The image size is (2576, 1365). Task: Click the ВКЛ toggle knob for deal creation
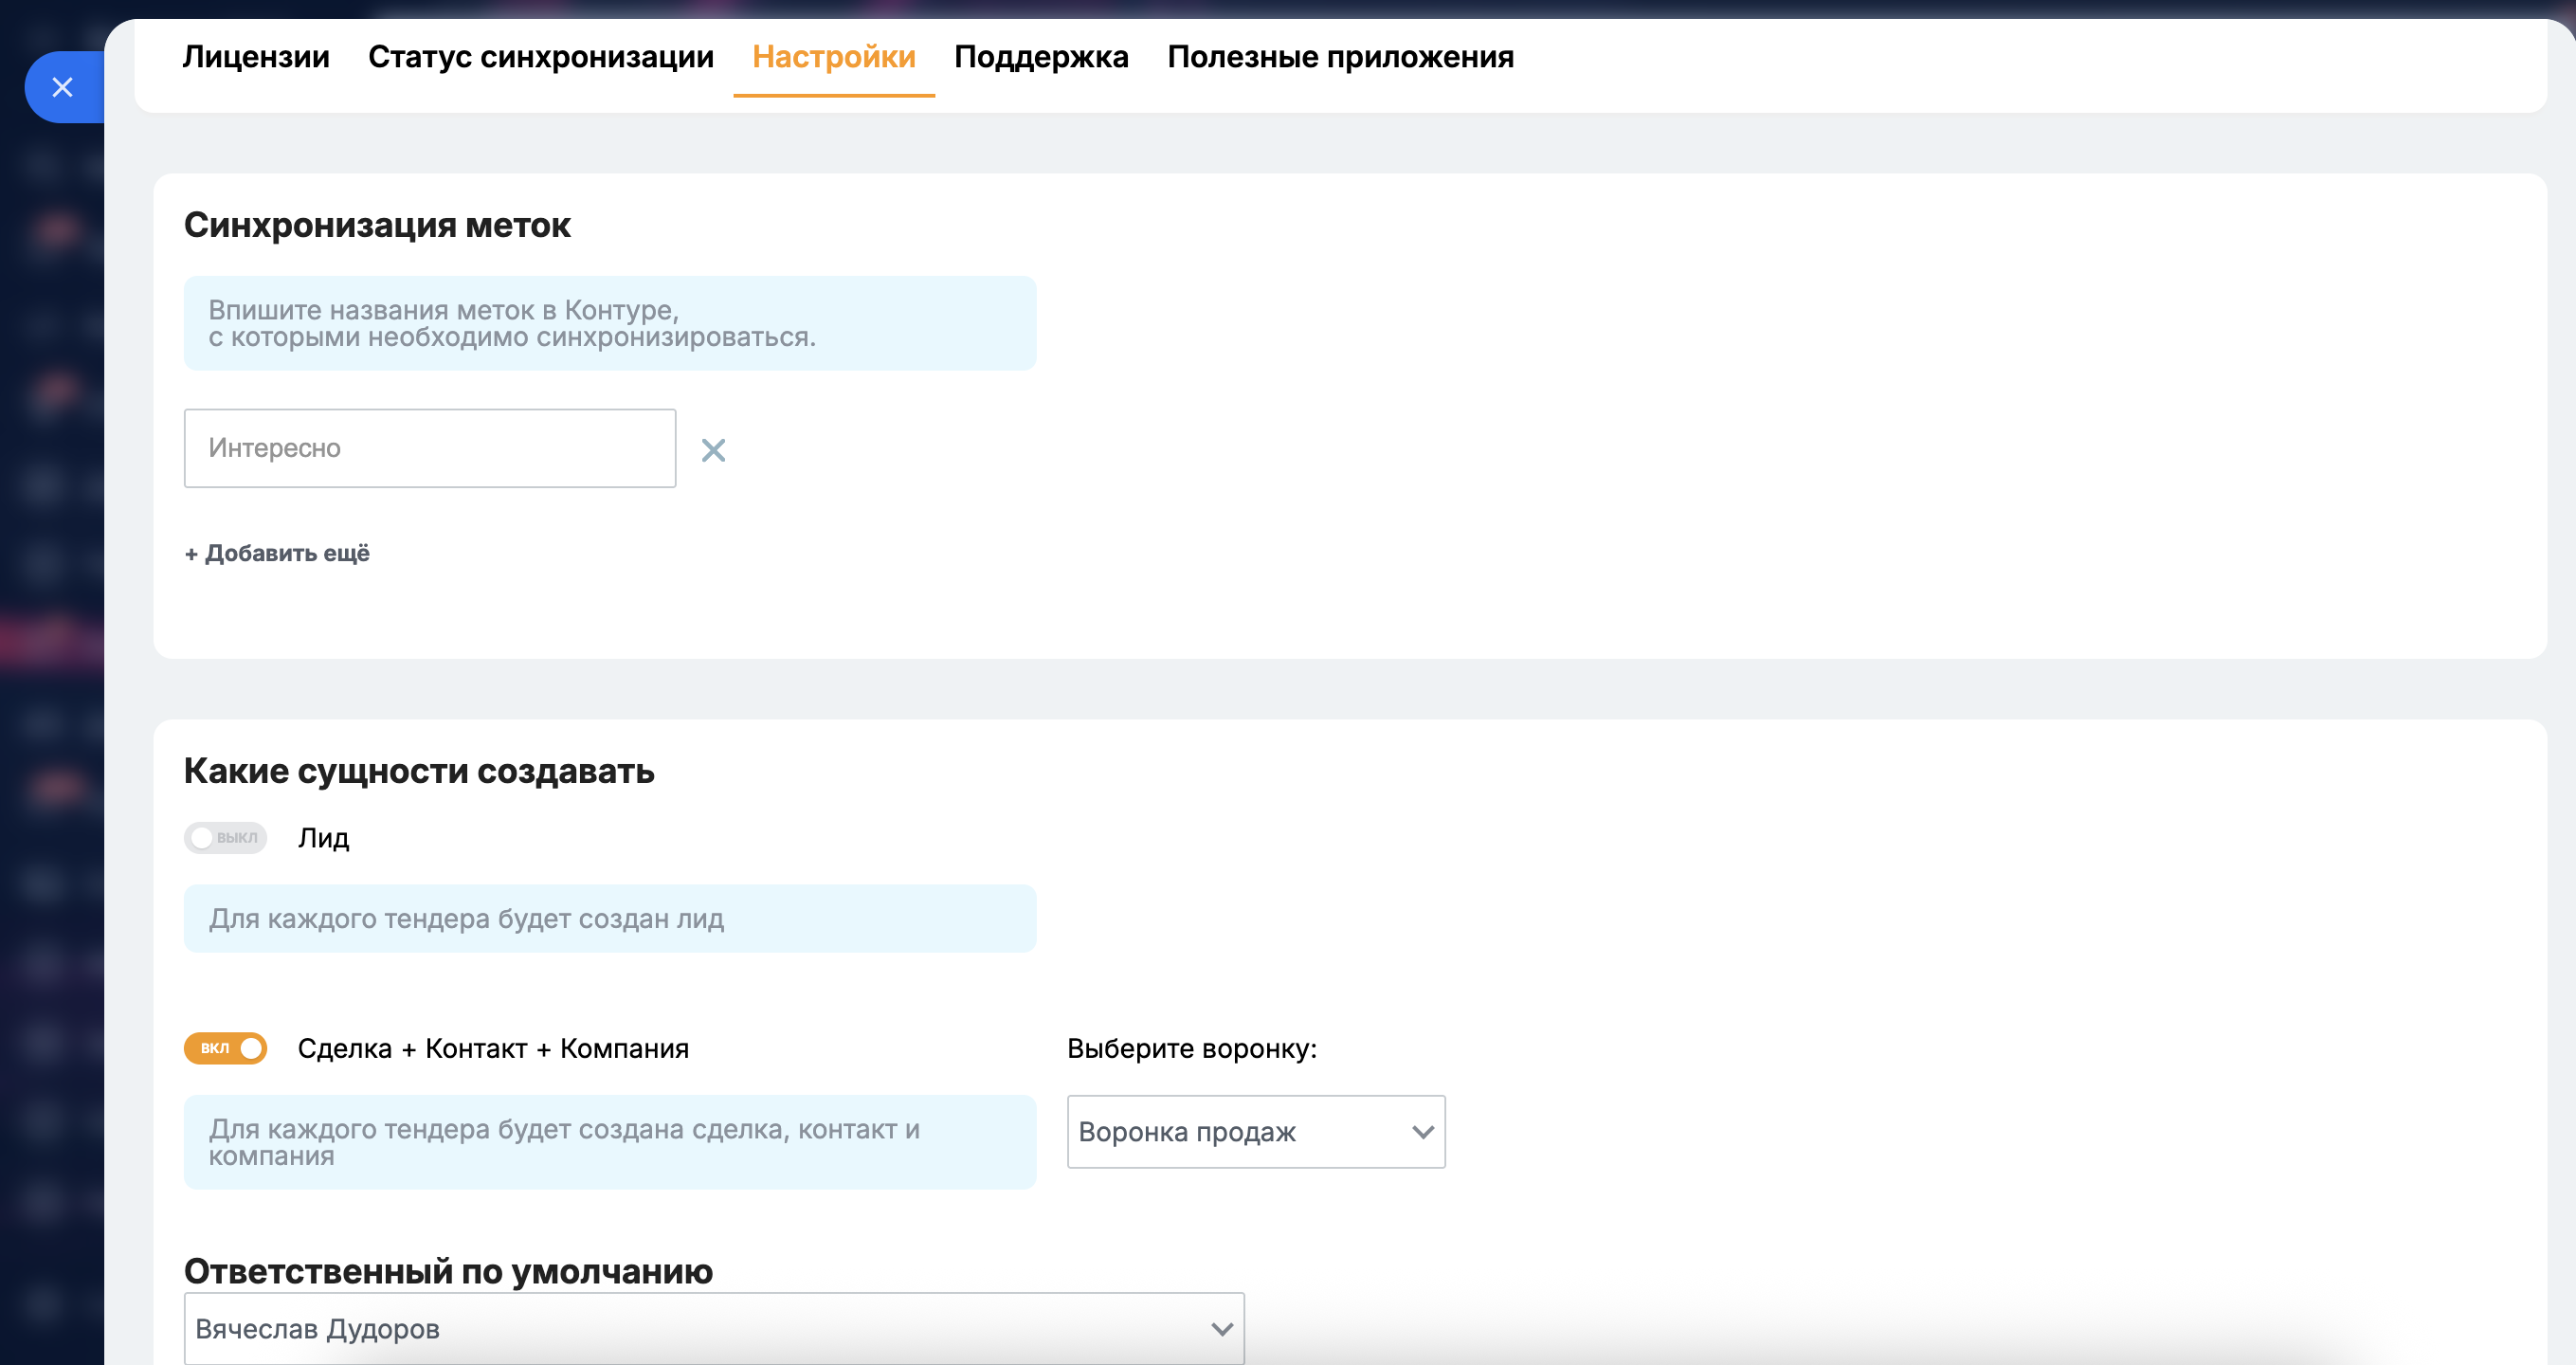[x=250, y=1049]
